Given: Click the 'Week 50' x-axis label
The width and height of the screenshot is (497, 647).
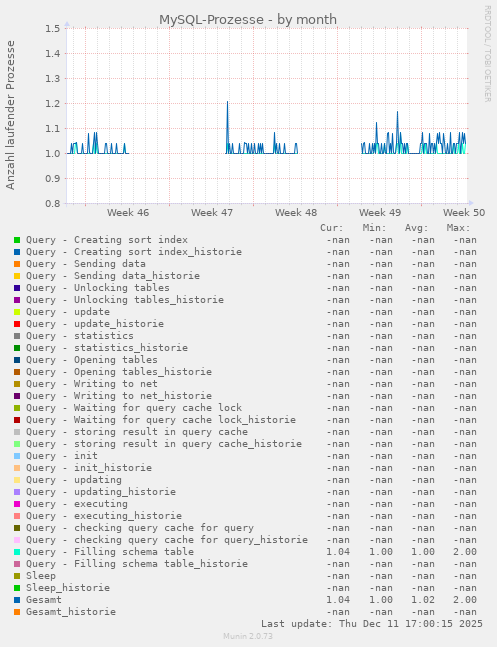Looking at the screenshot, I should [x=464, y=213].
